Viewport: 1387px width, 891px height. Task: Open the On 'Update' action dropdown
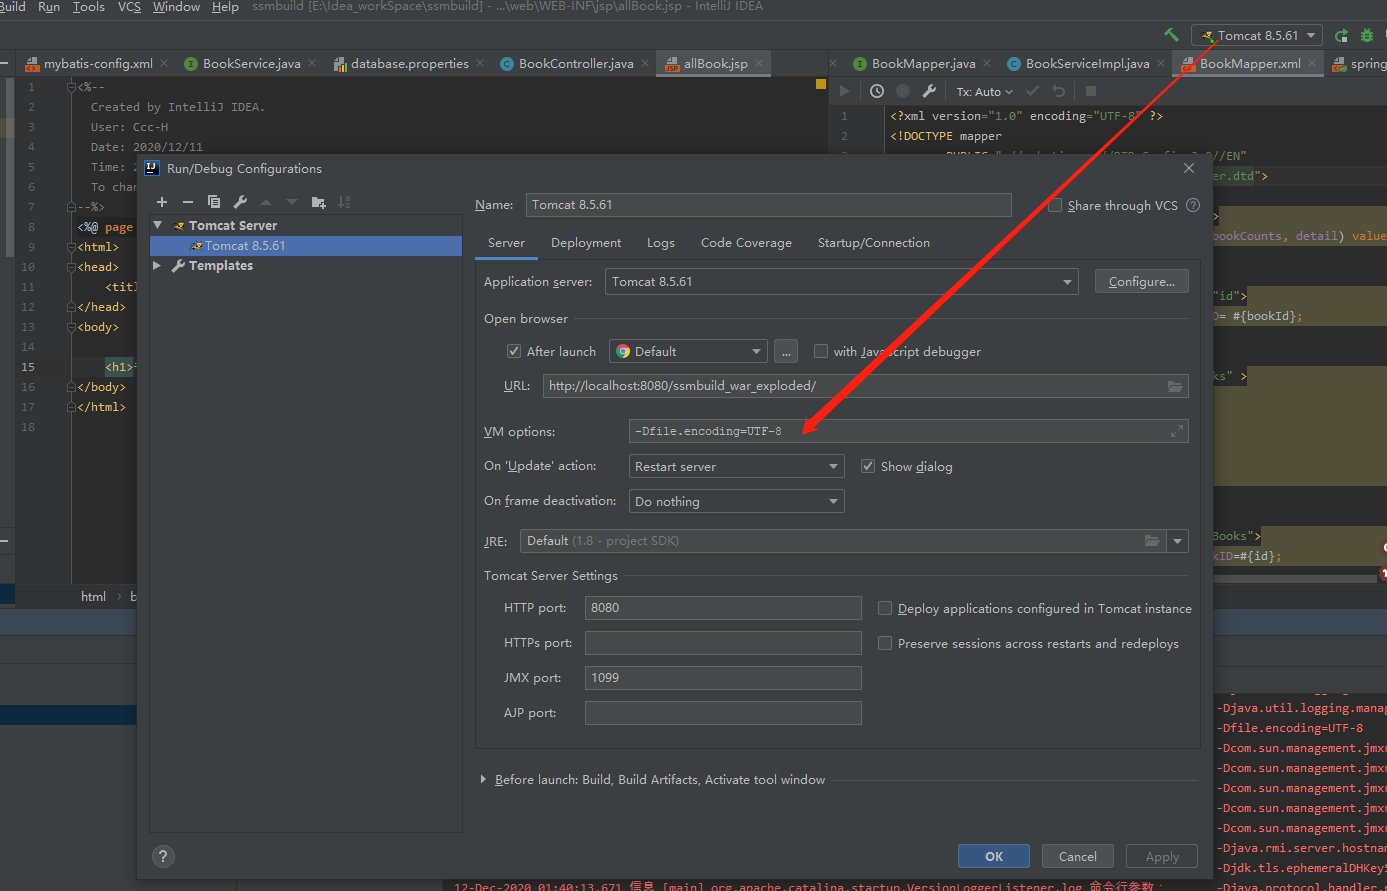coord(736,466)
